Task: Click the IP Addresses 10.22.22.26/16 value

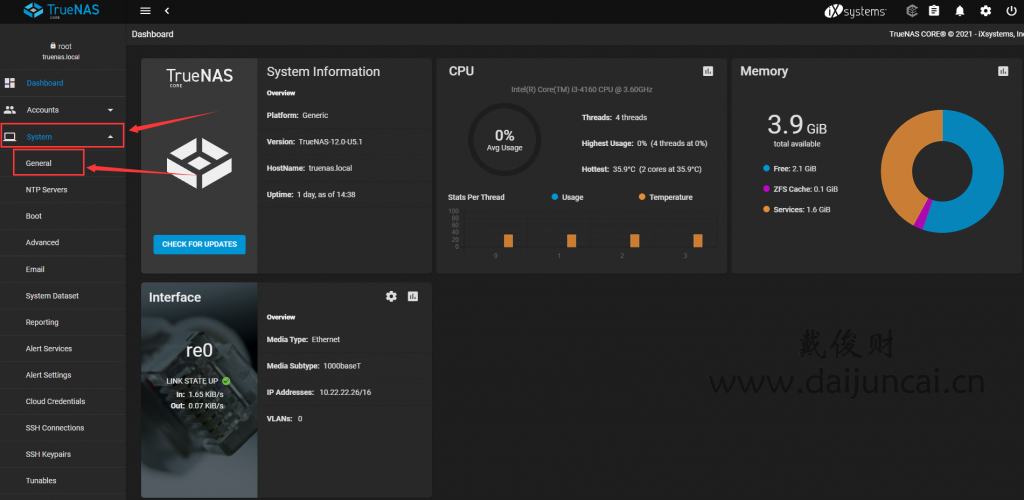Action: coord(345,392)
